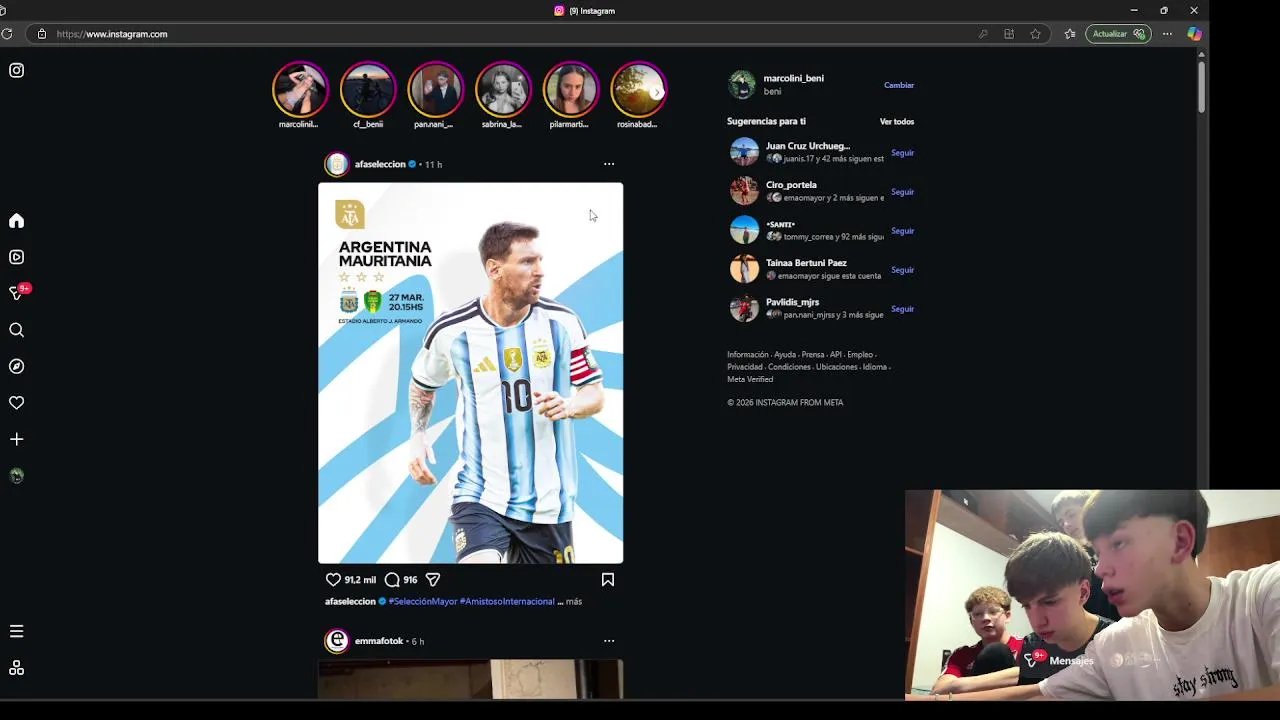Click afaseleccion post avatar
Image resolution: width=1280 pixels, height=720 pixels.
click(x=337, y=164)
